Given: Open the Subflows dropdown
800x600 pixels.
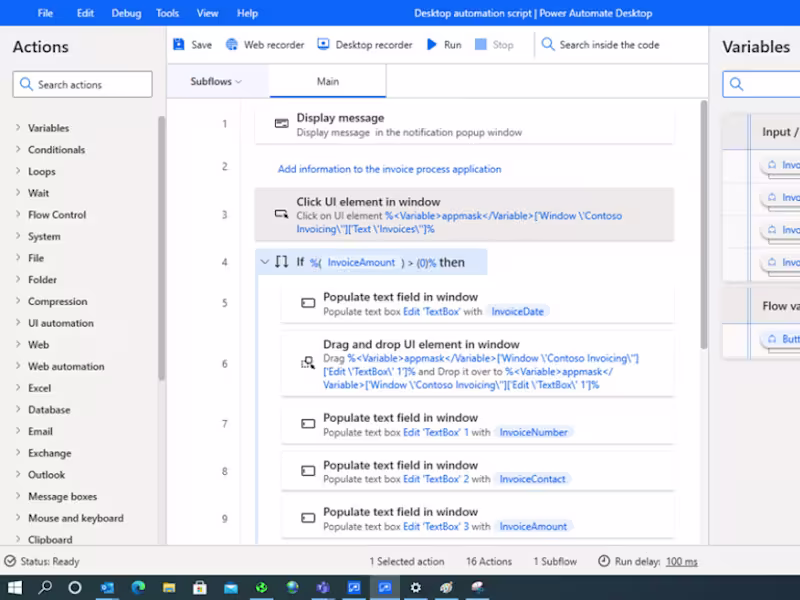Looking at the screenshot, I should coord(216,79).
